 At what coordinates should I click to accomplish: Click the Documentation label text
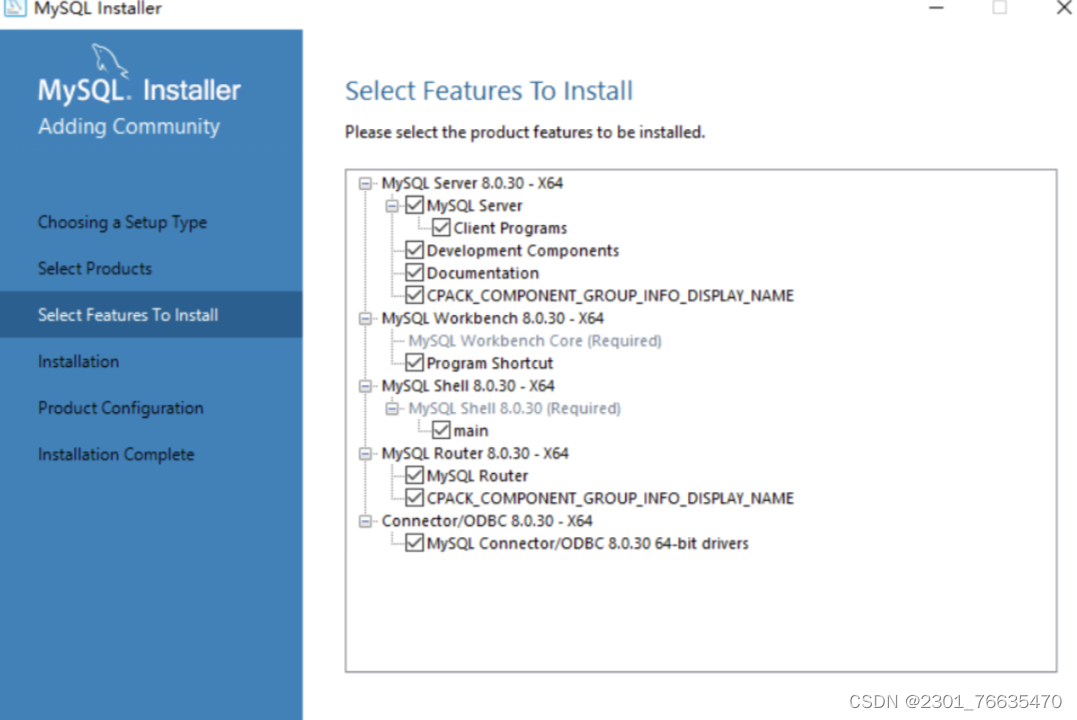tap(483, 273)
